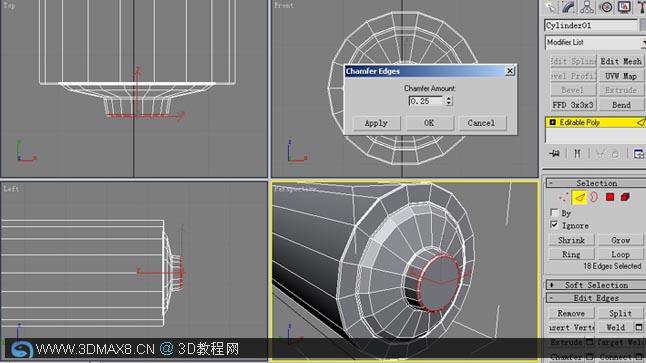
Task: Open the Hierarchy panel tab
Action: tap(587, 7)
